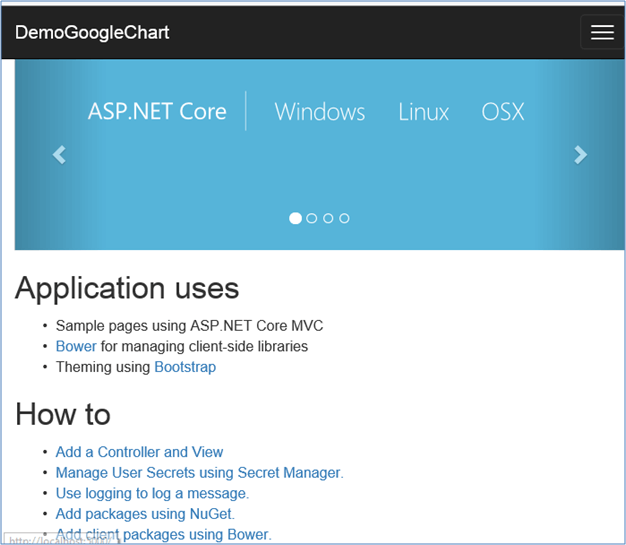Open the Bootstrap theming link
Screen dimensions: 626x545
(185, 367)
